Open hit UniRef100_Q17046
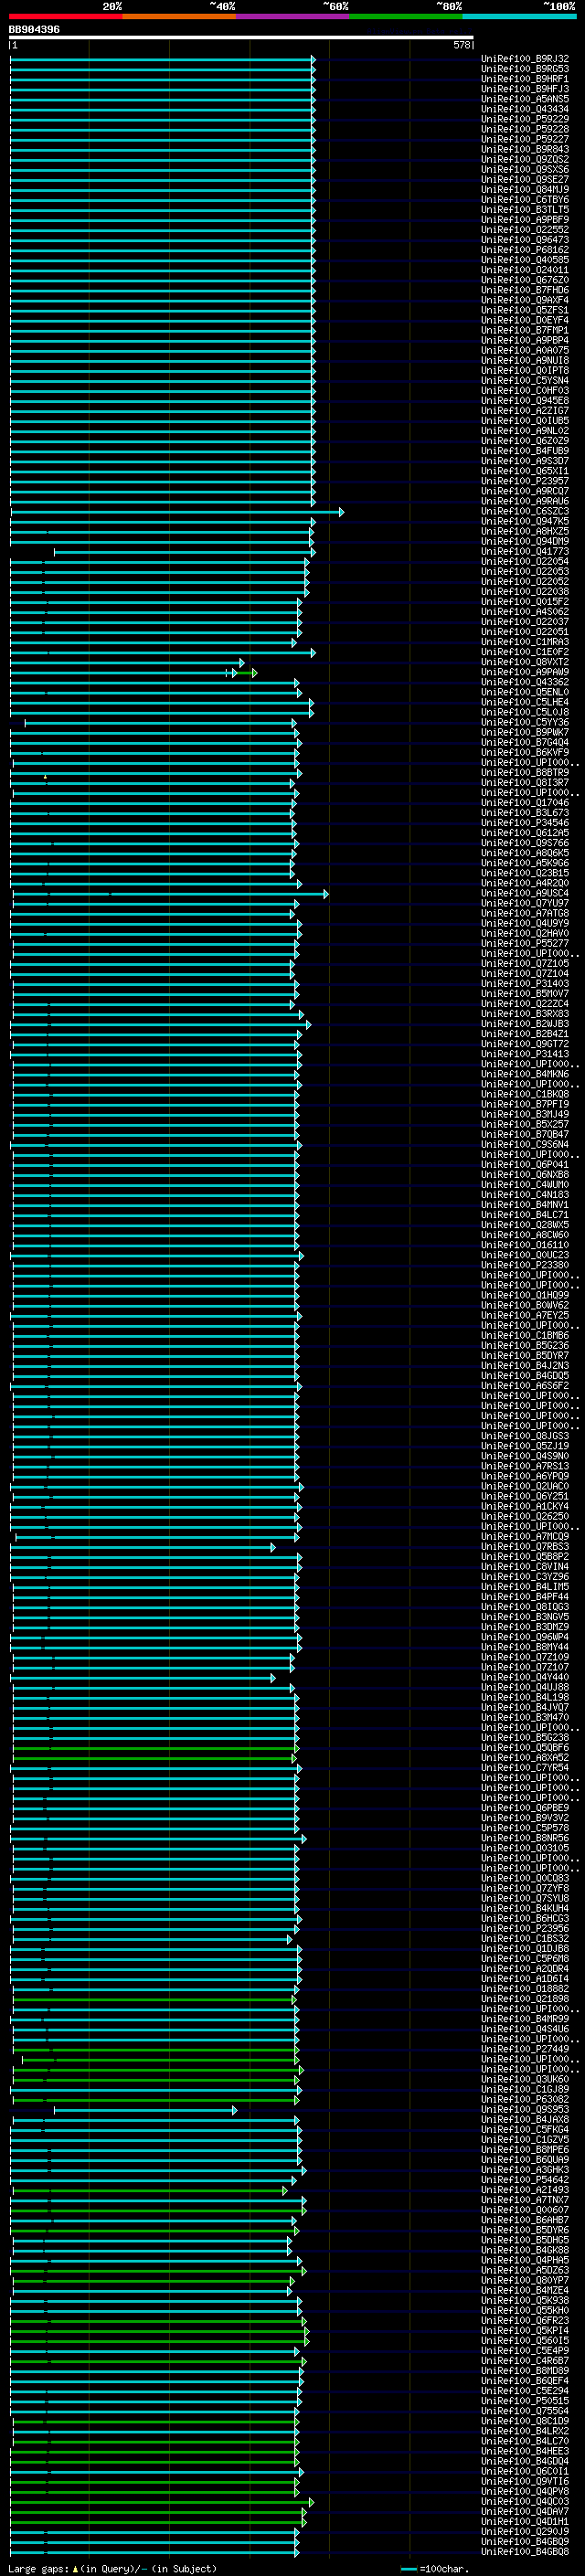This screenshot has width=585, height=2576. (x=525, y=802)
